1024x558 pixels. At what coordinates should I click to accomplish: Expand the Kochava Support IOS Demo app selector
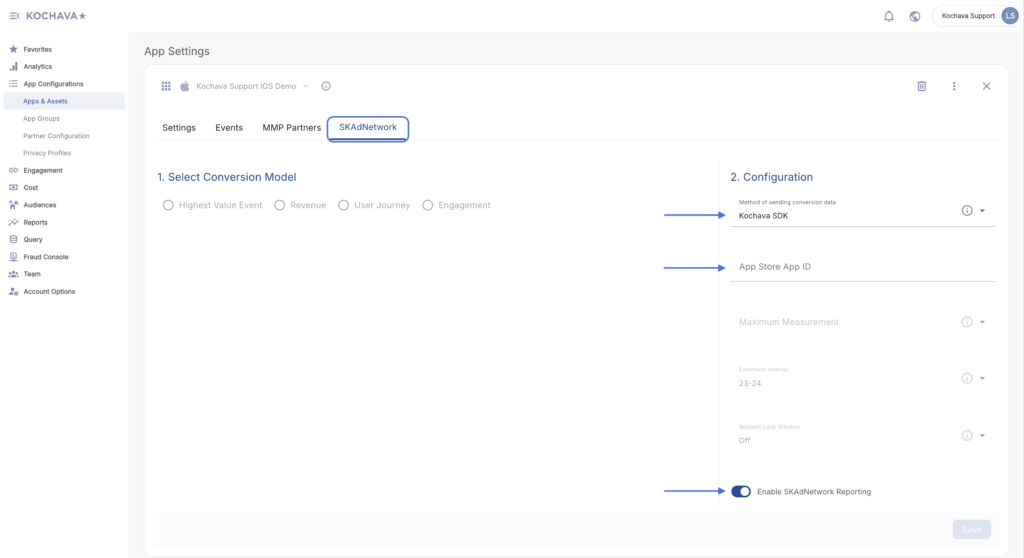coord(305,86)
